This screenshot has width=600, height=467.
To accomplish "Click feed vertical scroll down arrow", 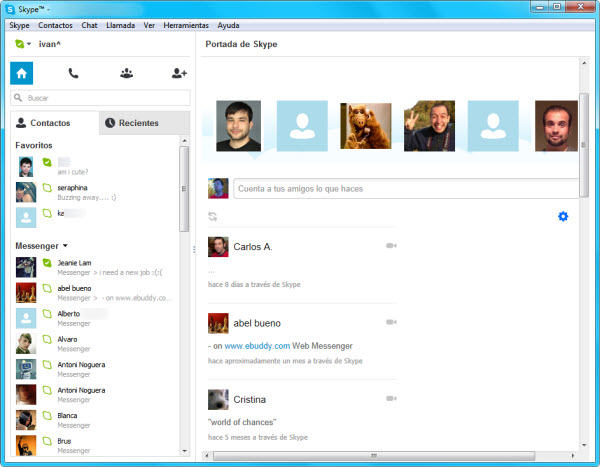I will (x=584, y=445).
